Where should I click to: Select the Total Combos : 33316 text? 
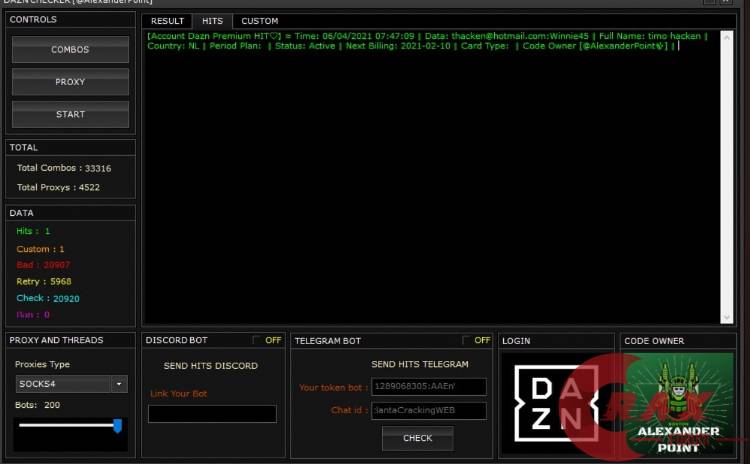(64, 168)
